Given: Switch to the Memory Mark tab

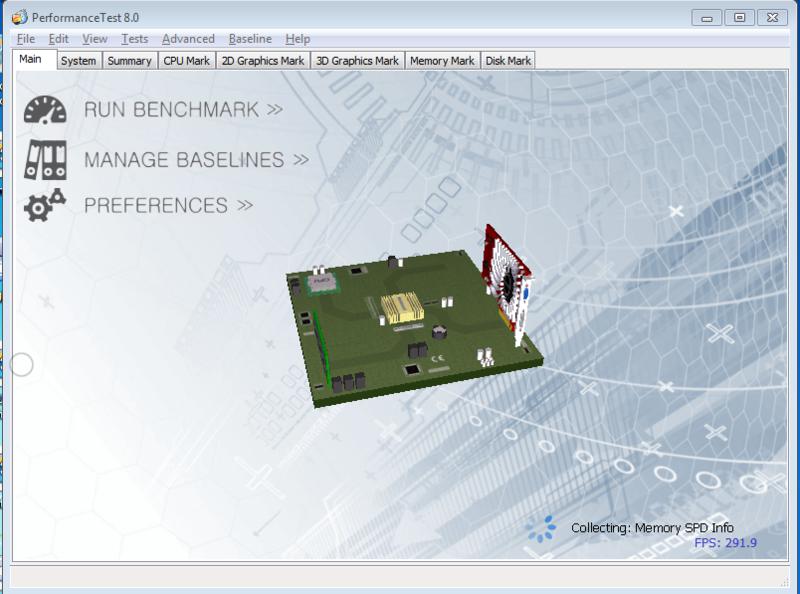Looking at the screenshot, I should (x=442, y=61).
